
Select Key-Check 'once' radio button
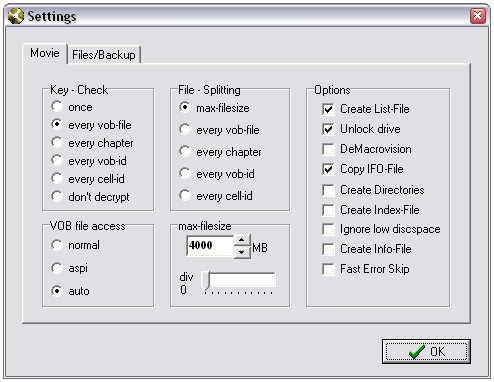[57, 107]
